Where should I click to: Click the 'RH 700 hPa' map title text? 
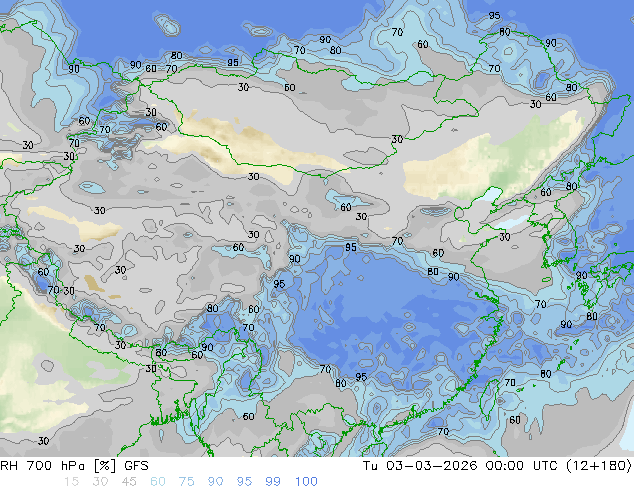[x=42, y=466]
